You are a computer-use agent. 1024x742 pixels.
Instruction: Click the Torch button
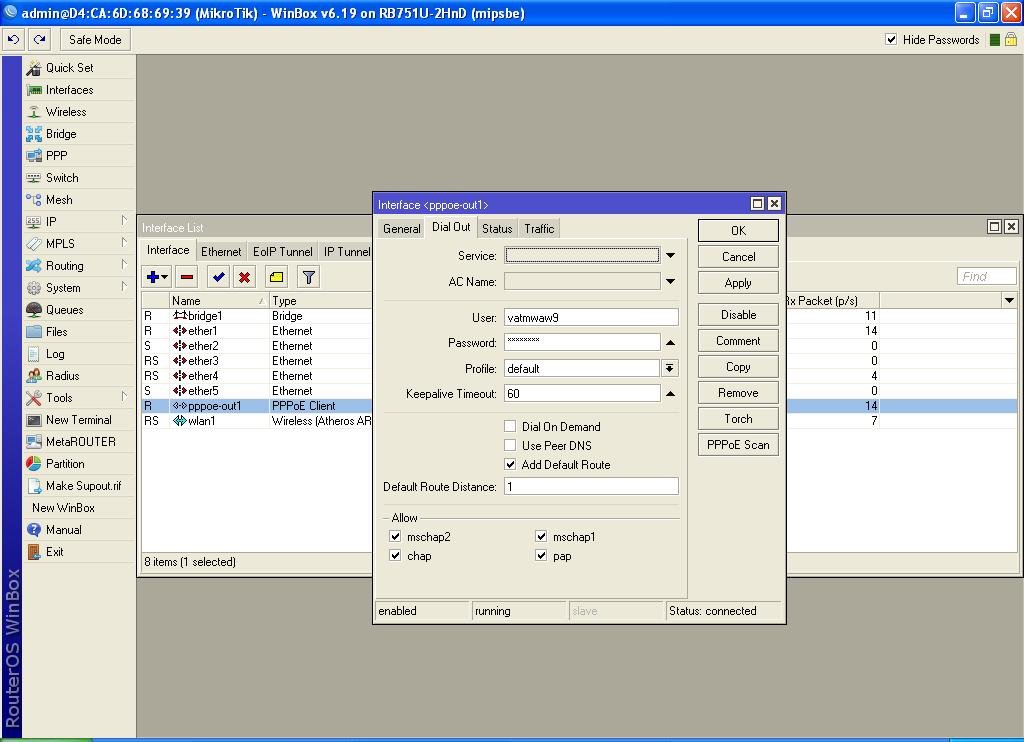point(738,419)
